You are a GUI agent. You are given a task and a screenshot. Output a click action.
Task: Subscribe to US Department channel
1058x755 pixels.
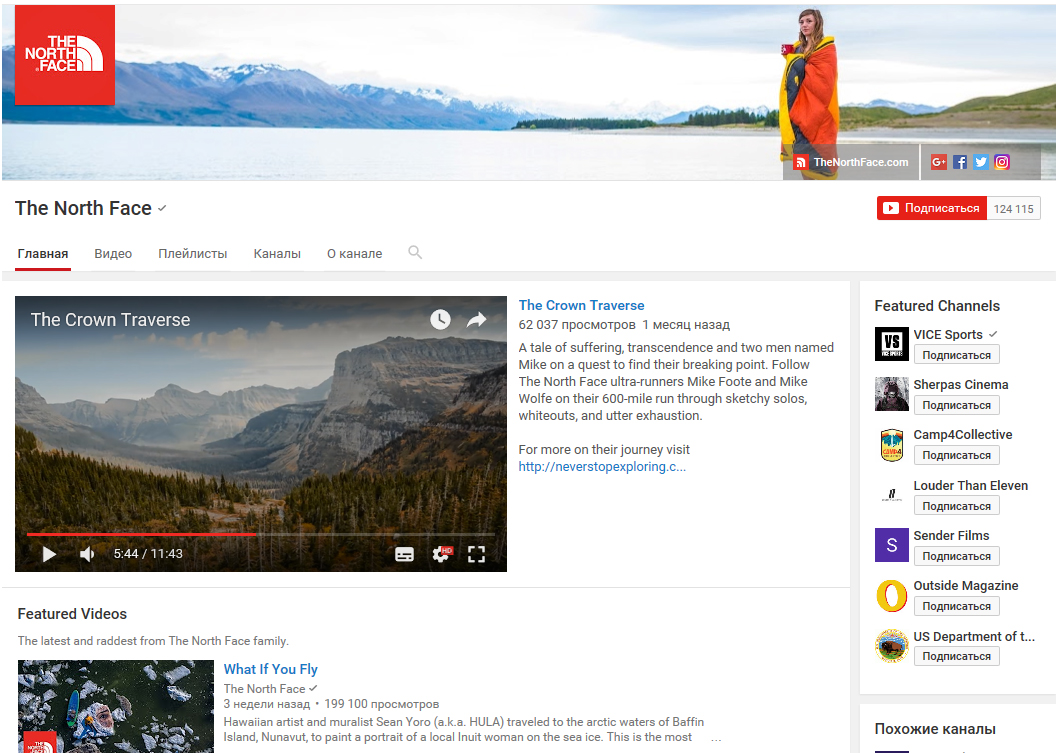pos(956,656)
